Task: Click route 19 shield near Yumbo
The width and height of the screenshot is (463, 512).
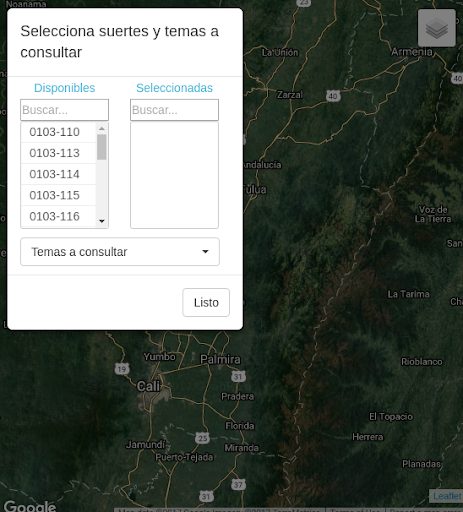Action: click(122, 369)
